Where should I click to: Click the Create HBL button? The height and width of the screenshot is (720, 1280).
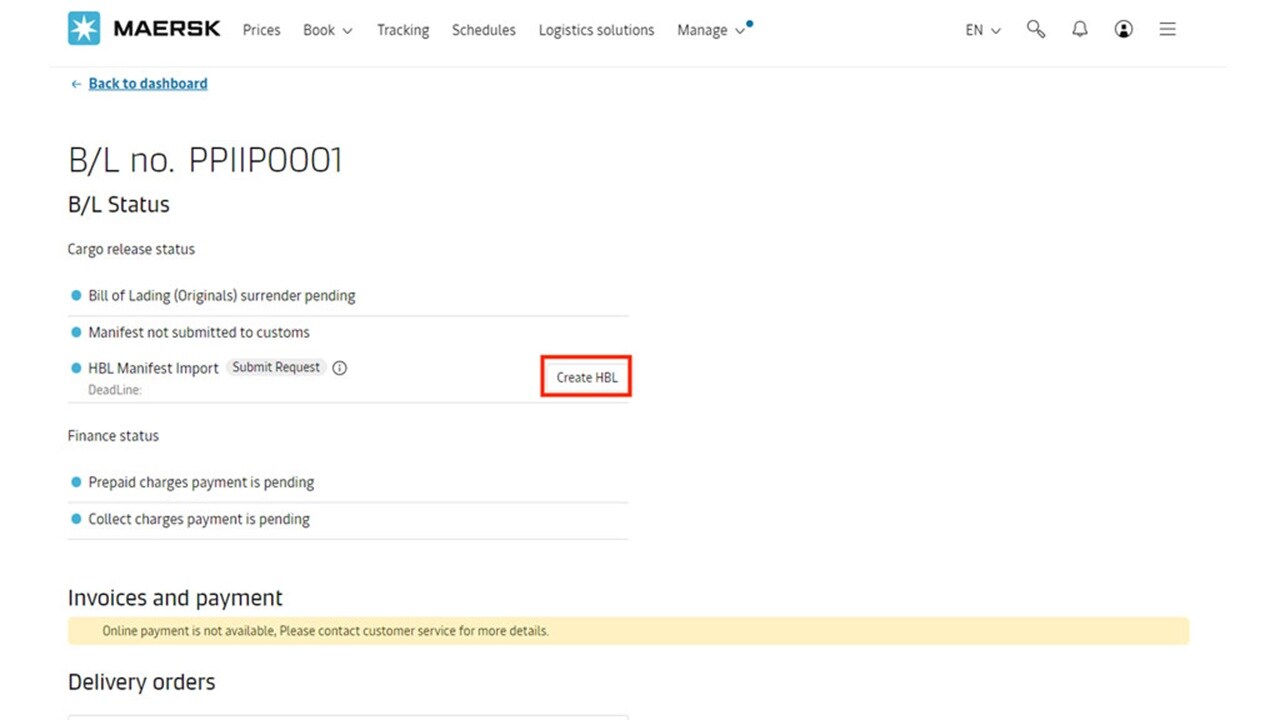[x=586, y=377]
